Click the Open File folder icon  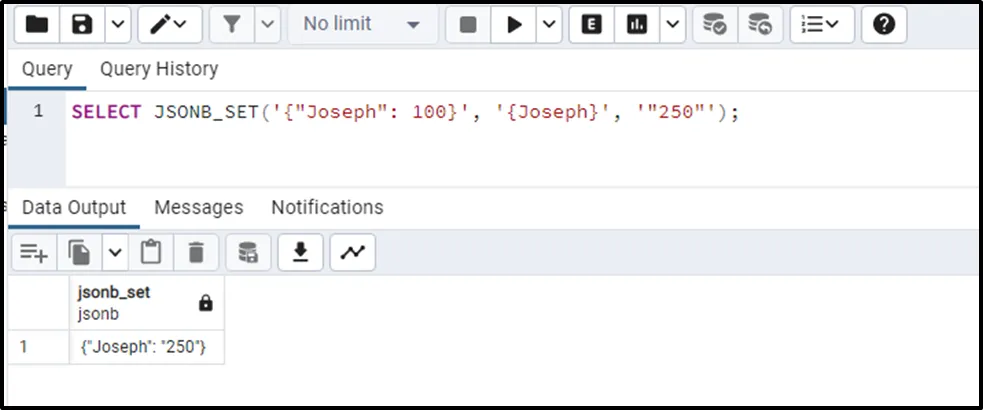coord(36,25)
